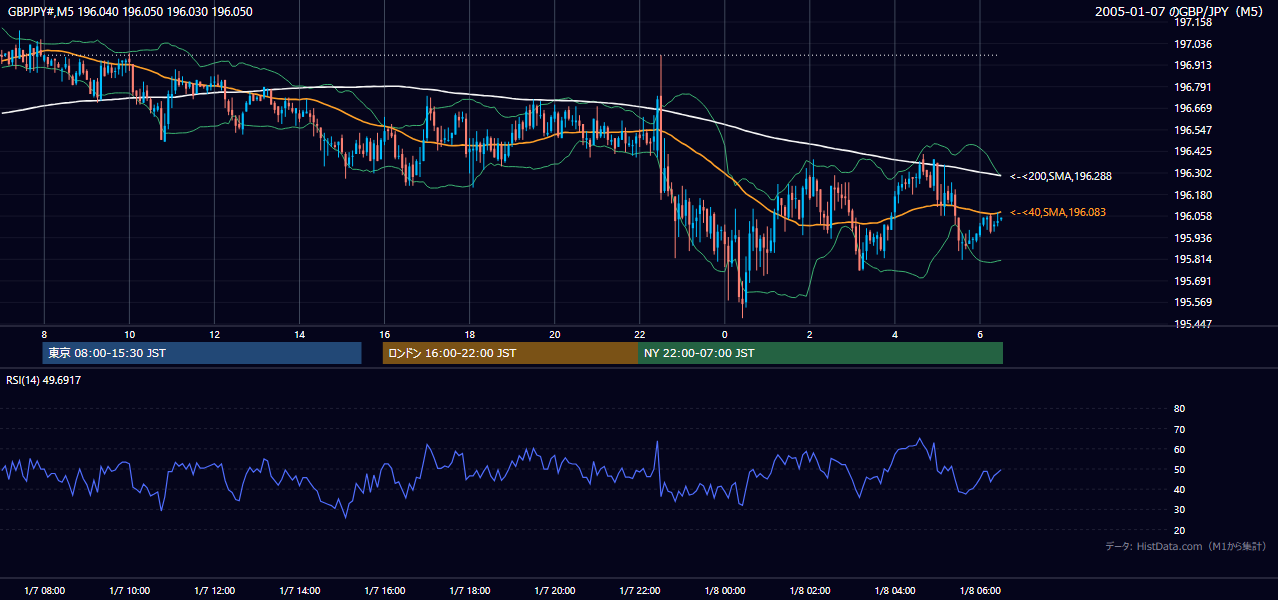Click price axis value 196.547
1278x600 pixels.
(x=1192, y=130)
